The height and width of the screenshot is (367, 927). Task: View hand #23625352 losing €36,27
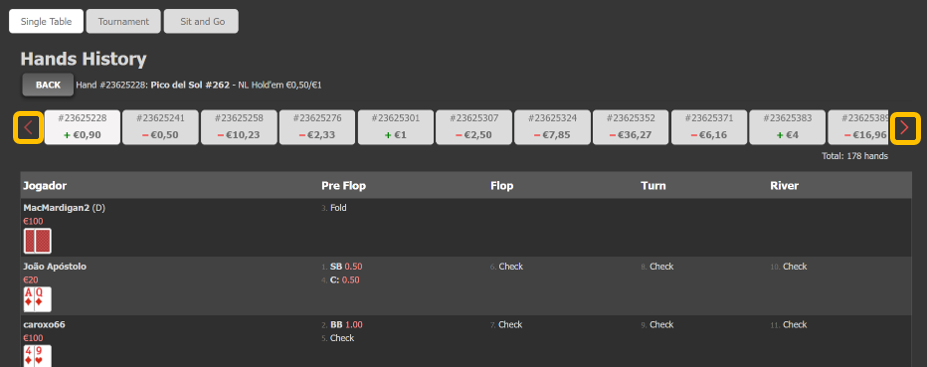[631, 127]
